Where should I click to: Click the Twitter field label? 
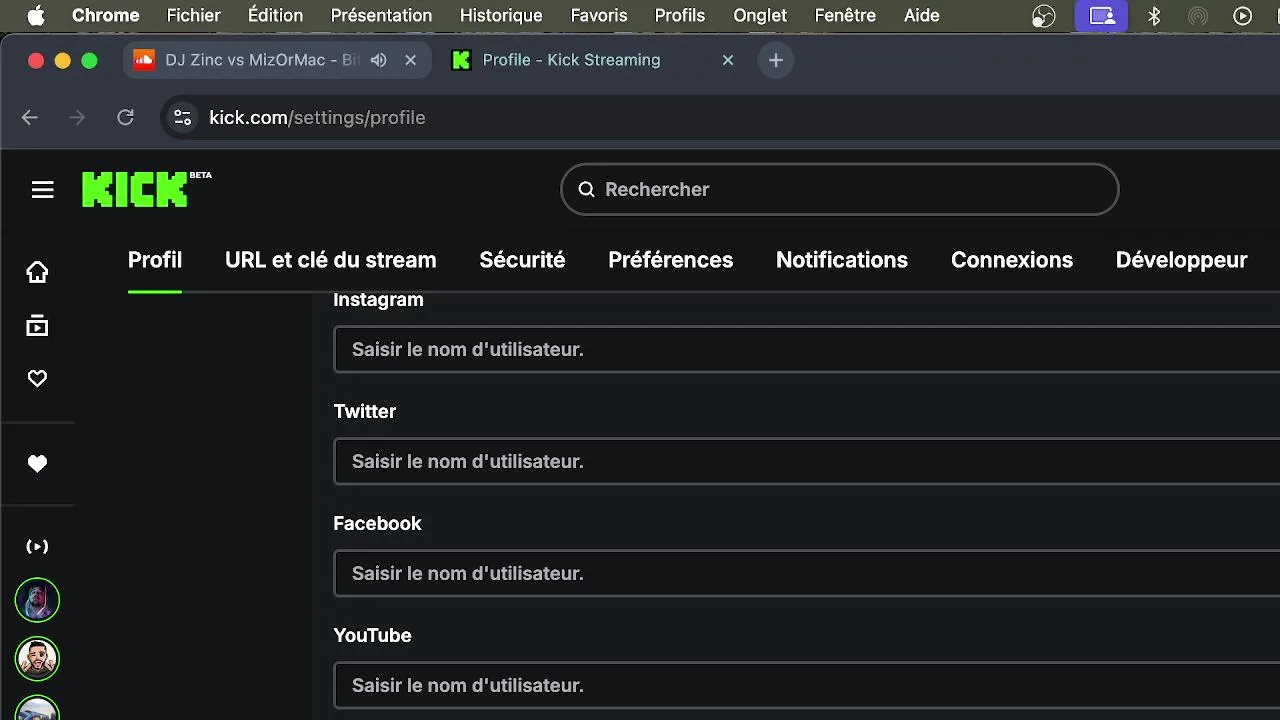[x=365, y=412]
